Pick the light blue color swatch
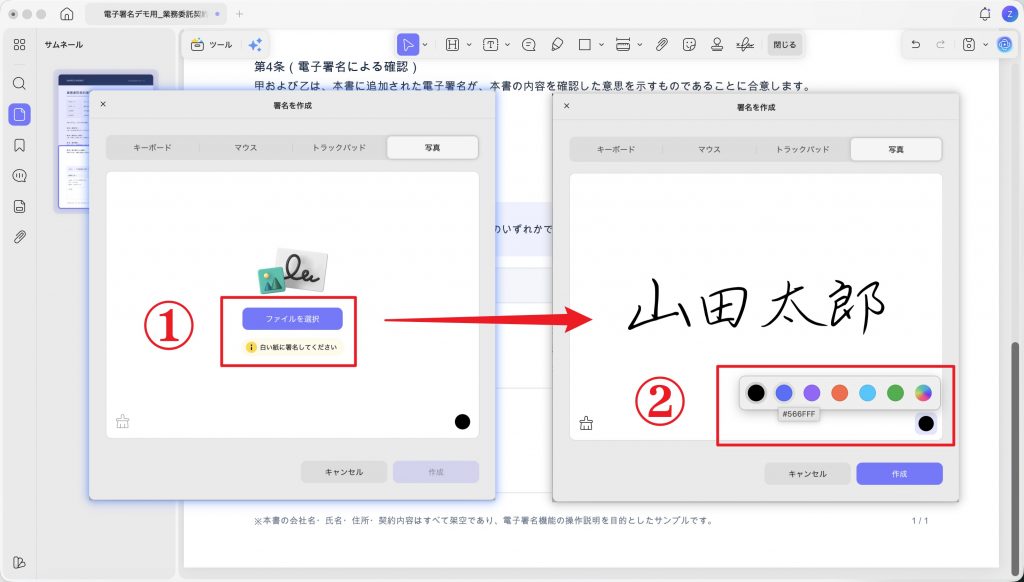The image size is (1024, 582). [867, 393]
